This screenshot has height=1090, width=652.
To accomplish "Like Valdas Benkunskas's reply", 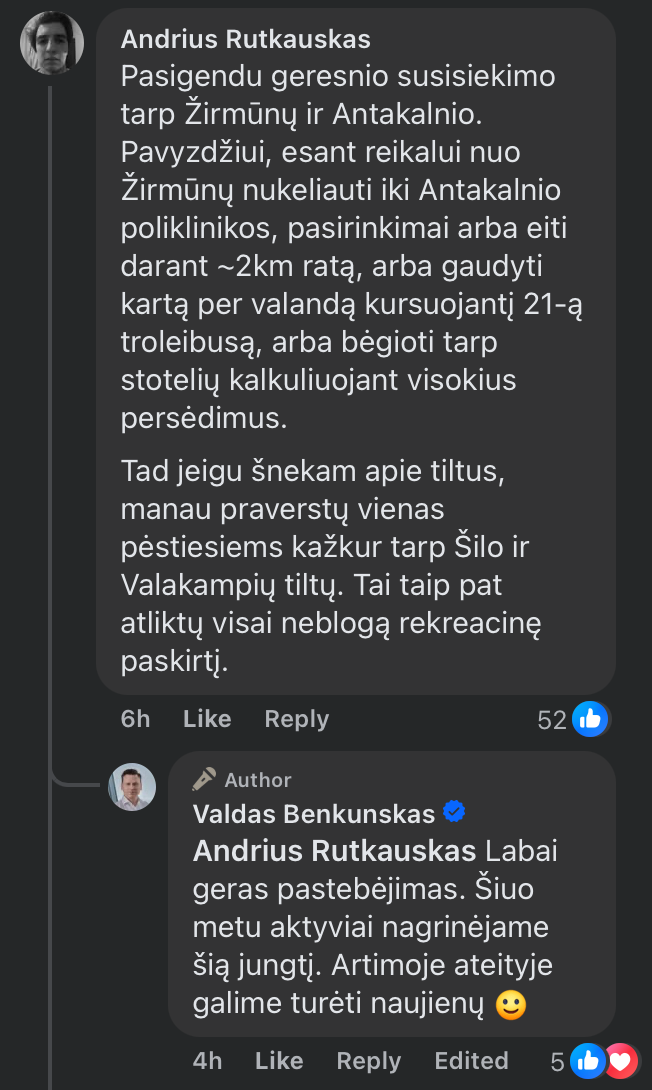I will (279, 1061).
